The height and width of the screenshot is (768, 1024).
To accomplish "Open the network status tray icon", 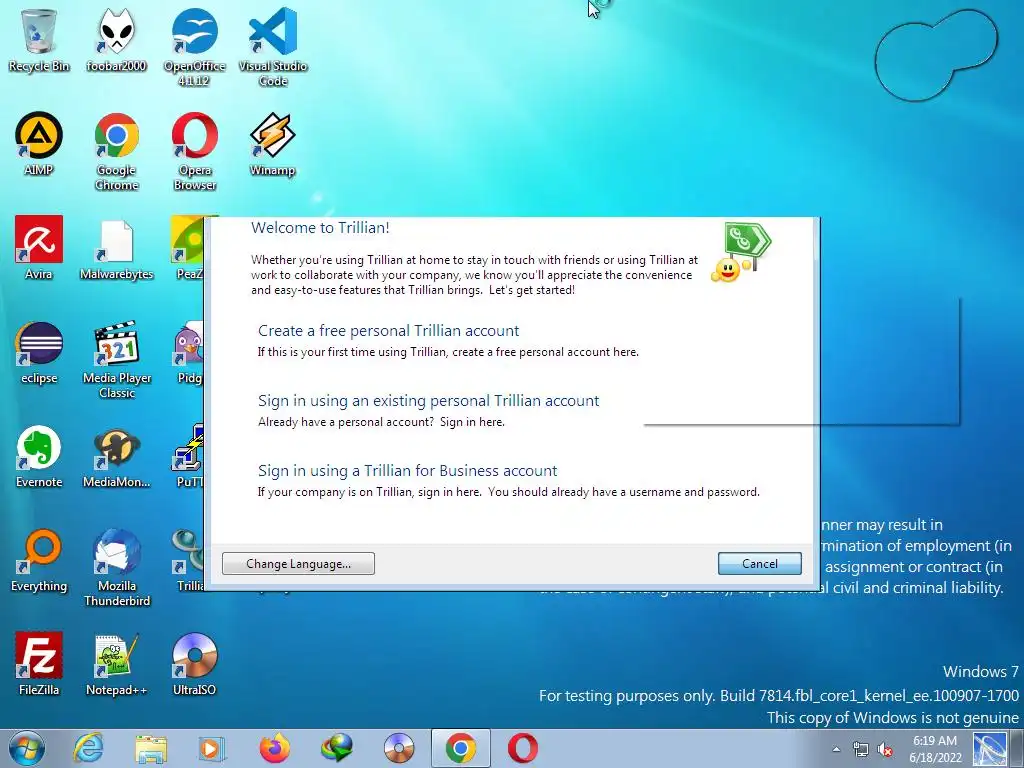I will coord(861,749).
